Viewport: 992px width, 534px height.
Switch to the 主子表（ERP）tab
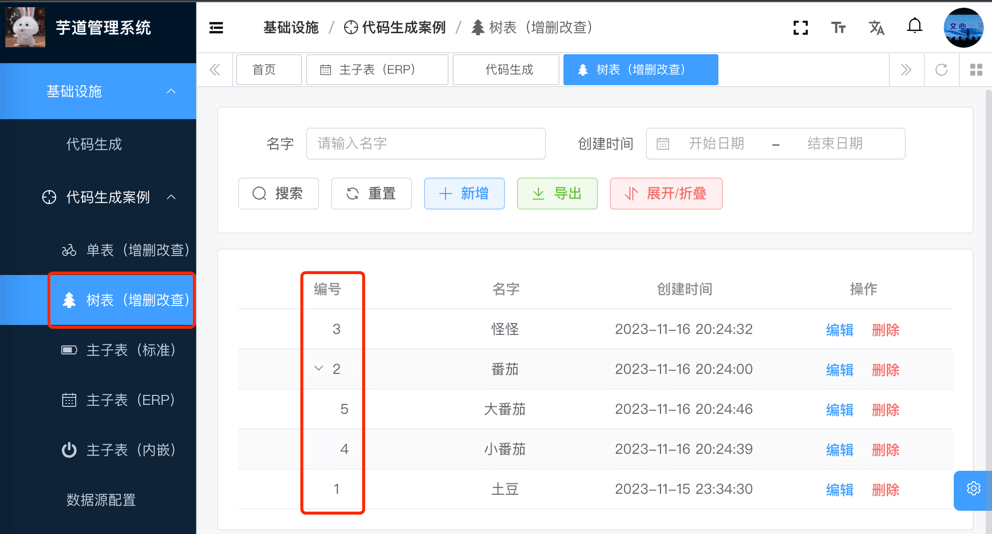[x=376, y=70]
